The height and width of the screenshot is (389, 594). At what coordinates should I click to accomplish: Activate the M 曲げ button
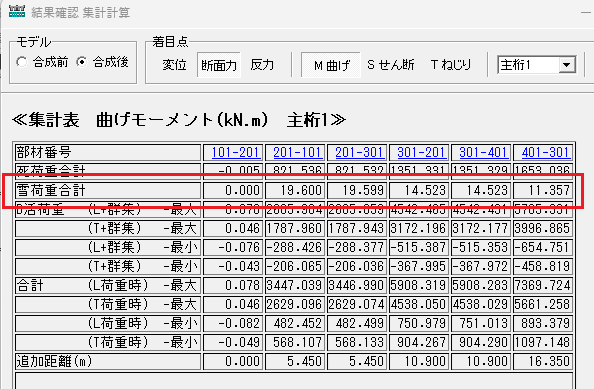[x=331, y=65]
